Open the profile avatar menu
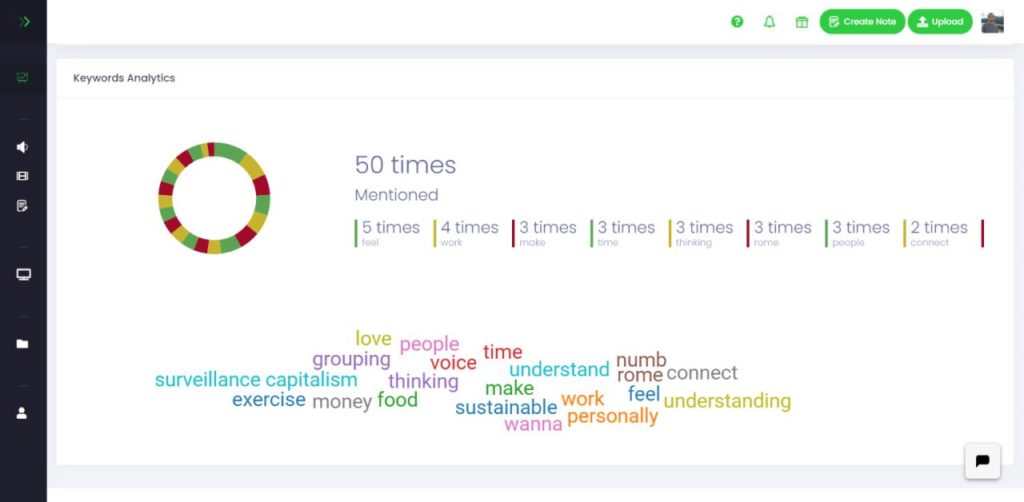 pyautogui.click(x=992, y=22)
